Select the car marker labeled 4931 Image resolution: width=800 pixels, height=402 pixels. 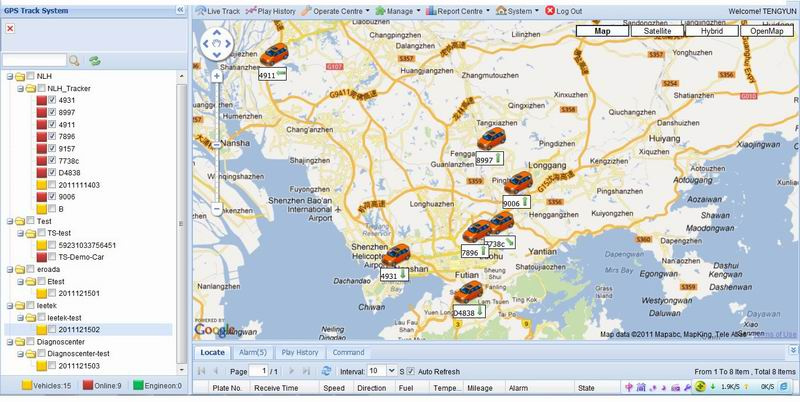[396, 255]
